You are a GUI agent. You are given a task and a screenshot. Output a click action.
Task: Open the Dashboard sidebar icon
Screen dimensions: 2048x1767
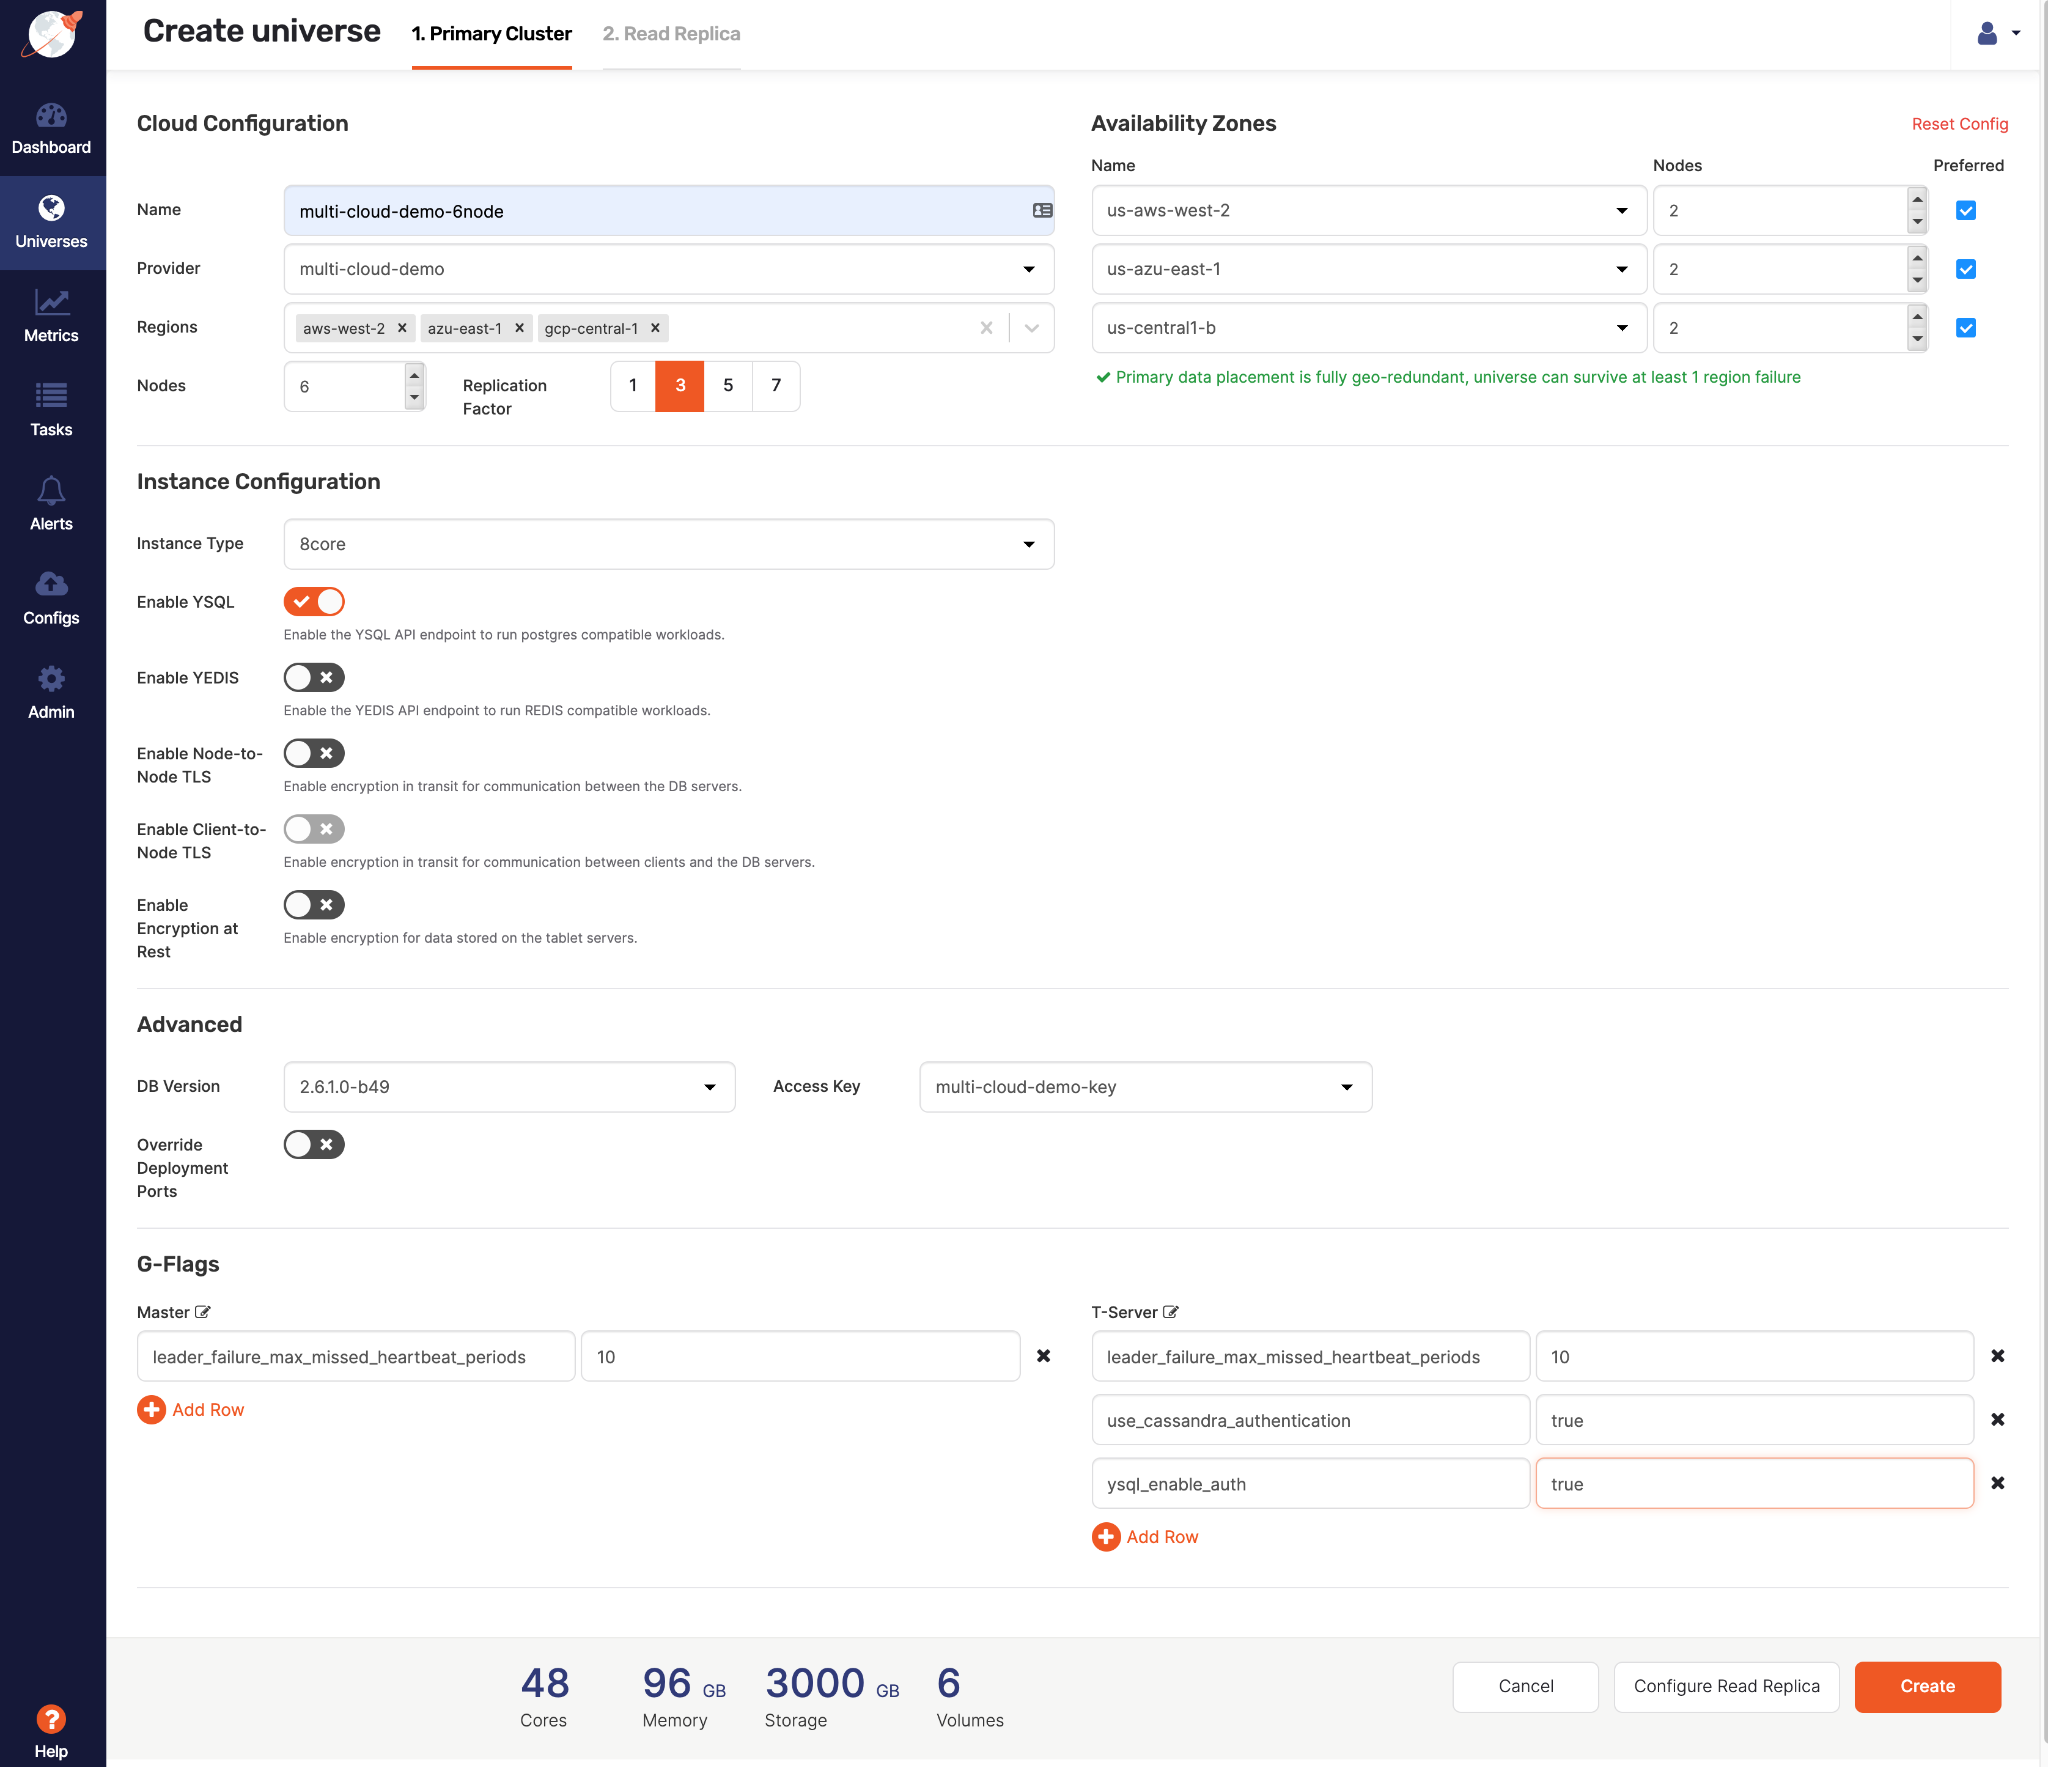[x=51, y=116]
